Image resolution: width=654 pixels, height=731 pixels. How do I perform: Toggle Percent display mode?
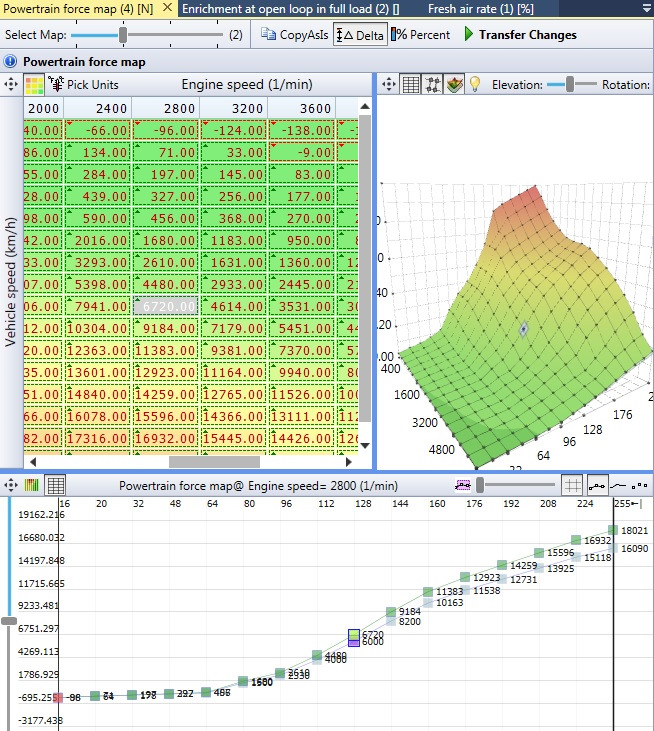point(421,35)
